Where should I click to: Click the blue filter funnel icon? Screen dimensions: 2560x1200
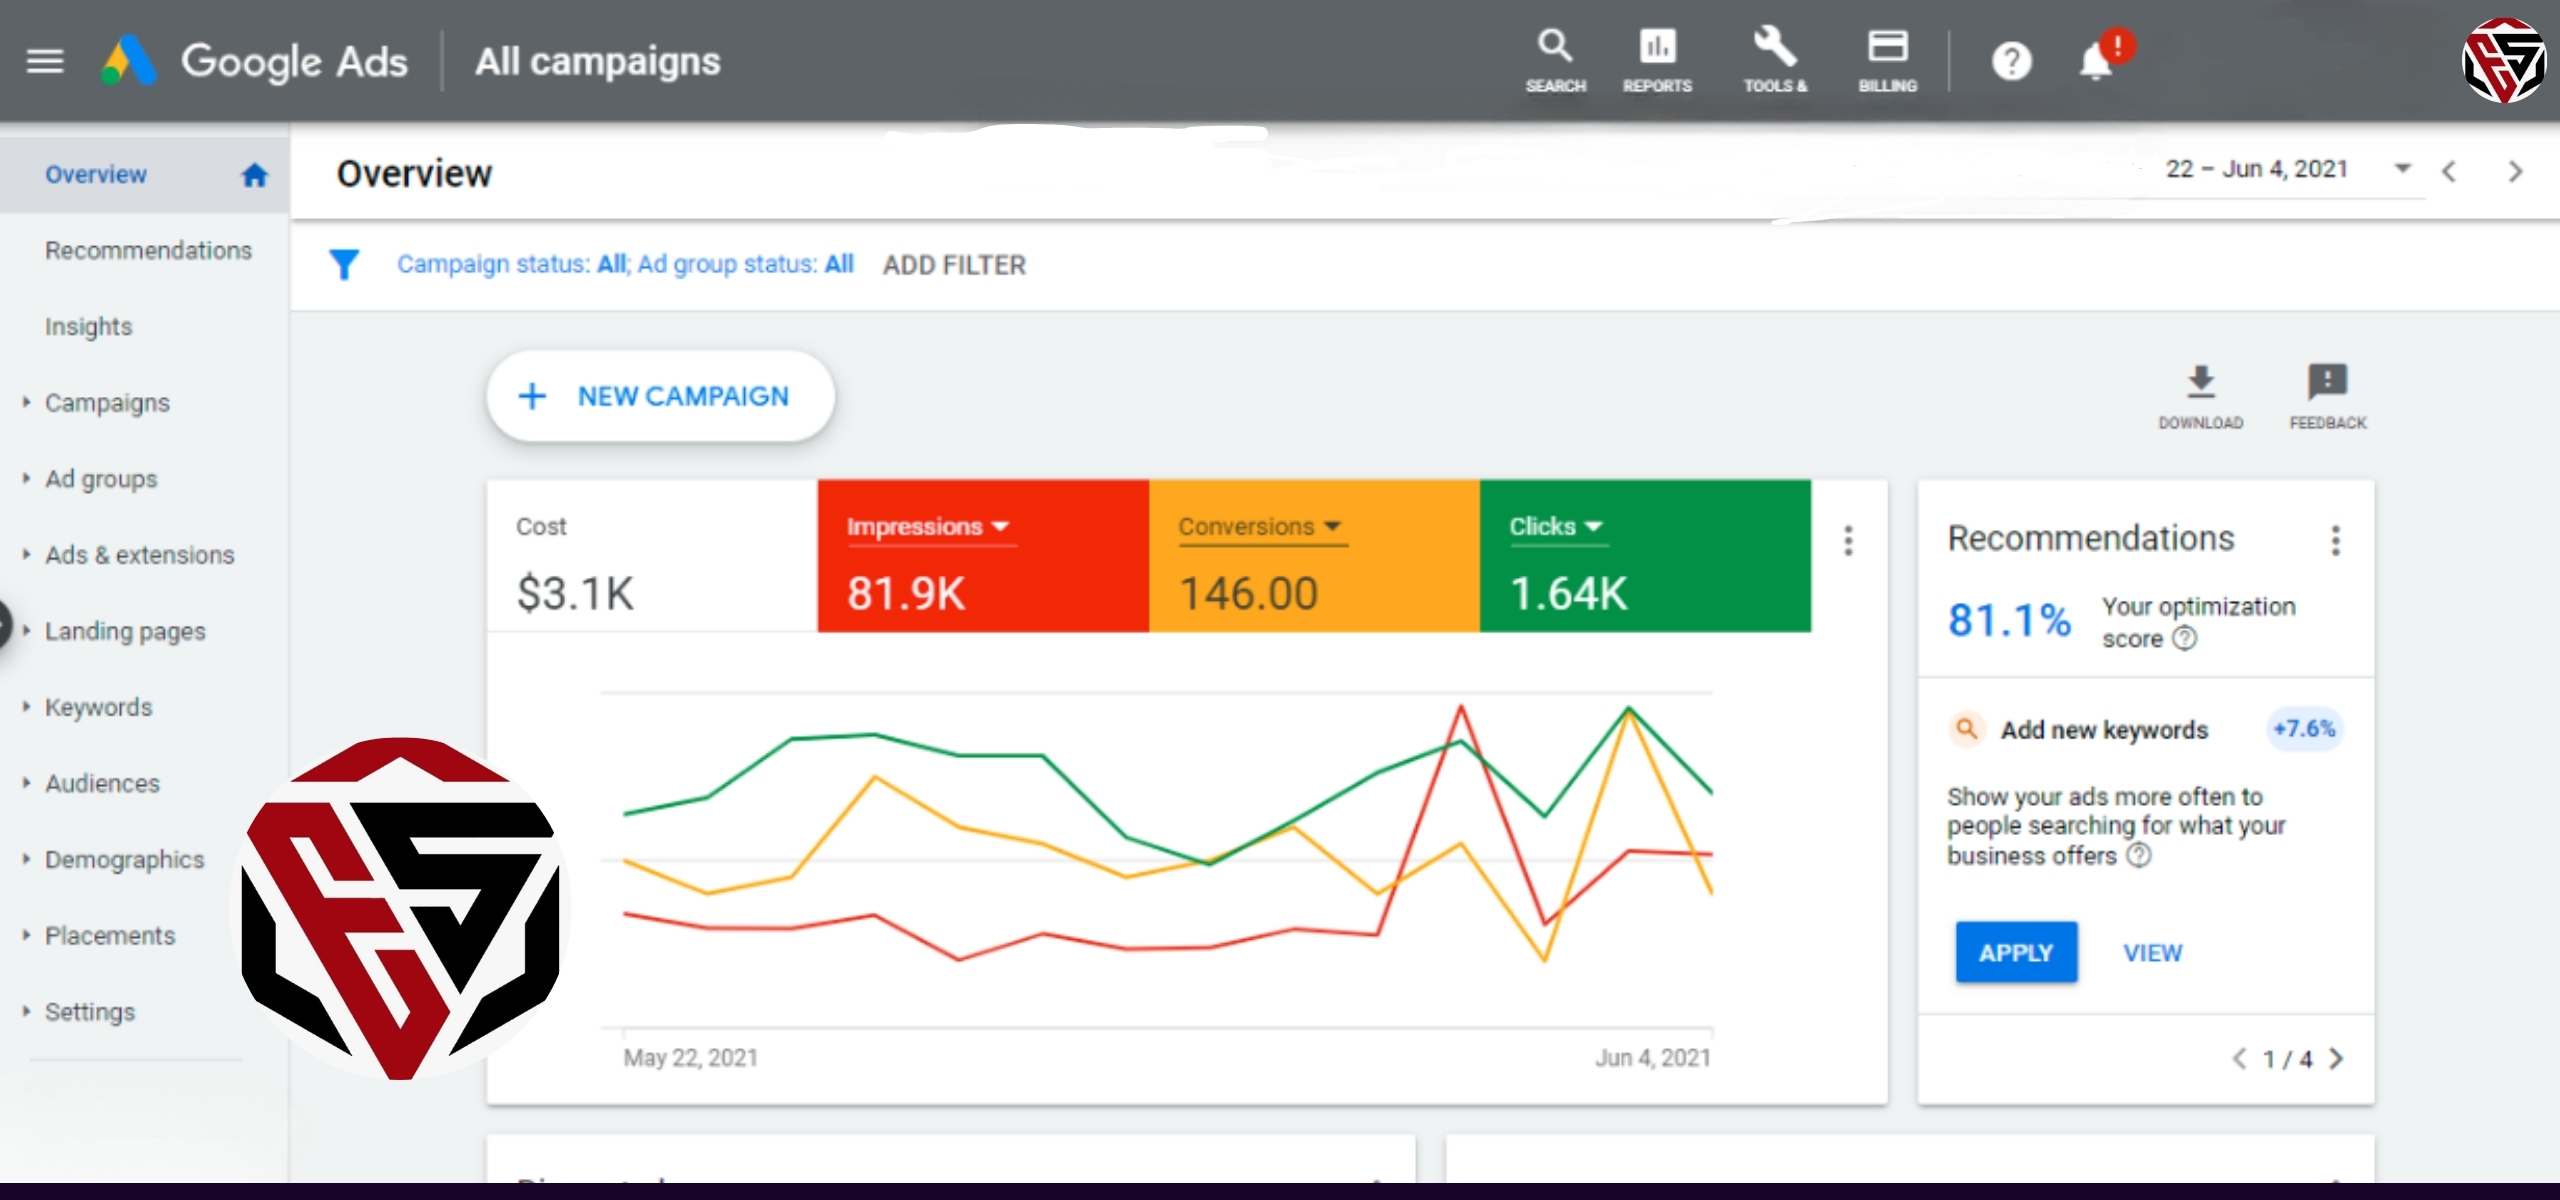344,264
